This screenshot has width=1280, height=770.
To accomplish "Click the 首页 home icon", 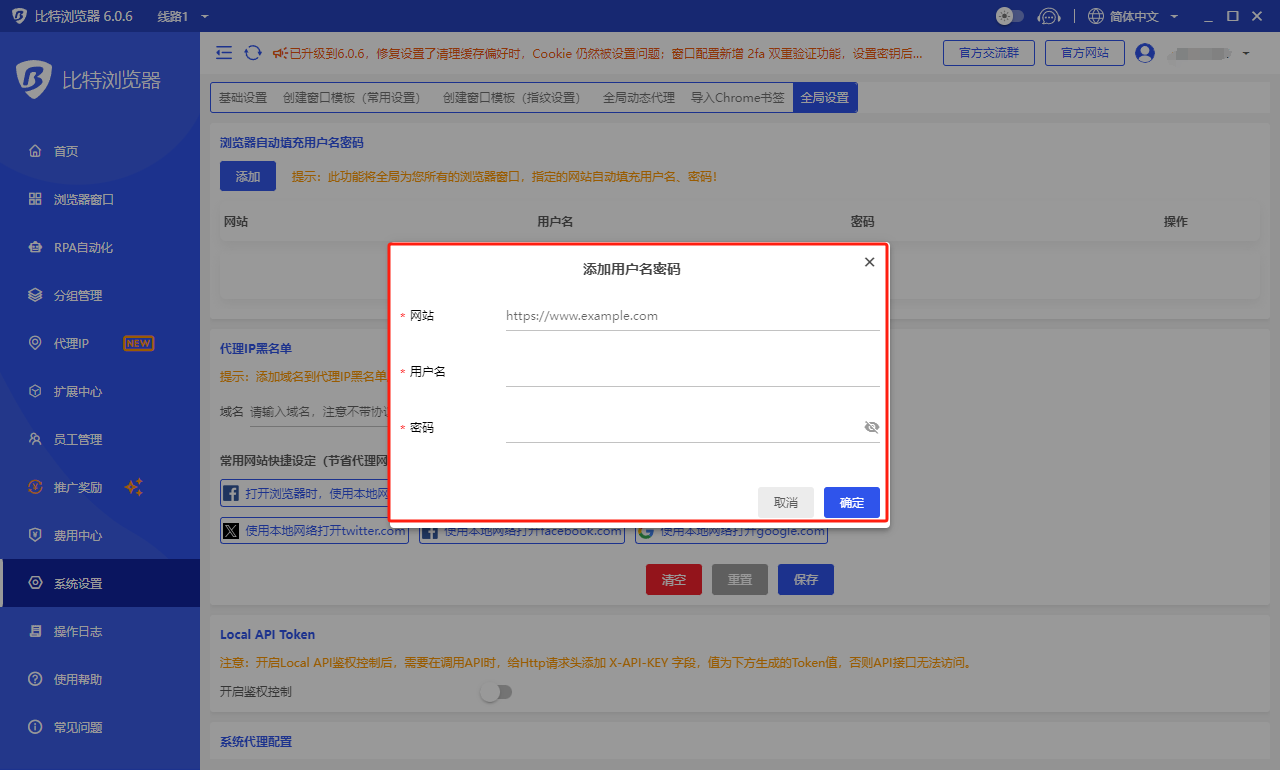I will click(x=35, y=151).
